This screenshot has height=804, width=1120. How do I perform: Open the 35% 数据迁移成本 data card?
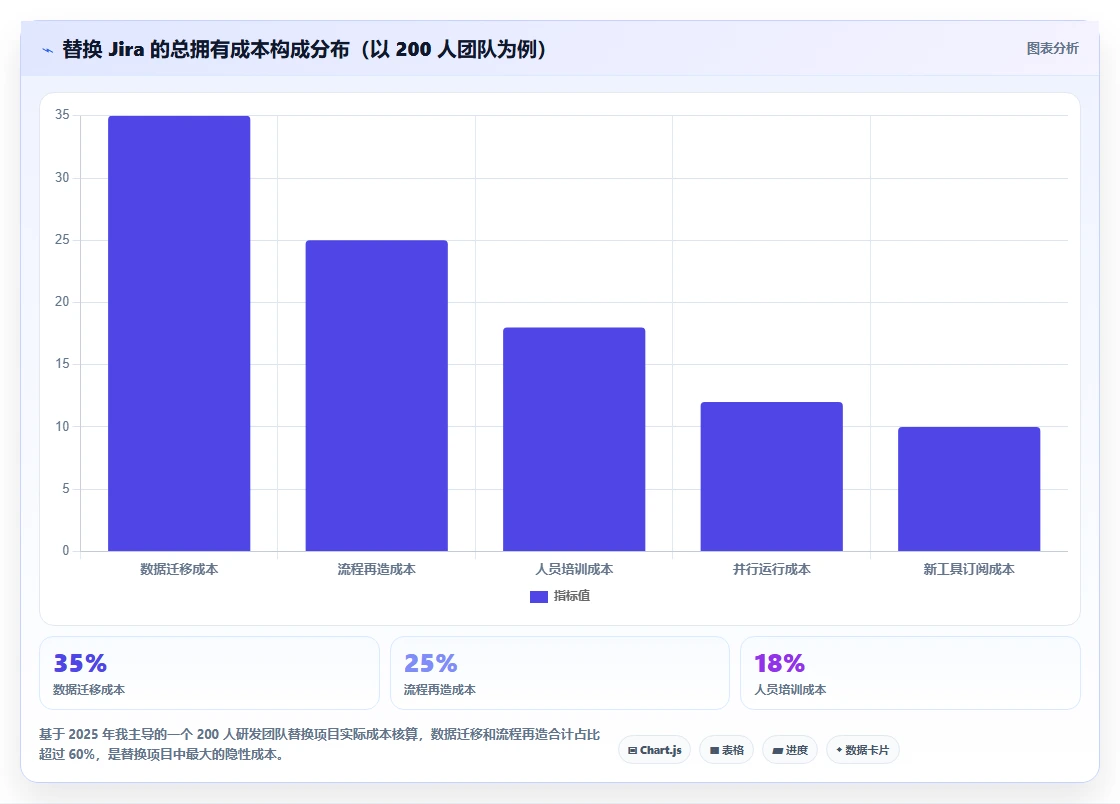tap(209, 673)
